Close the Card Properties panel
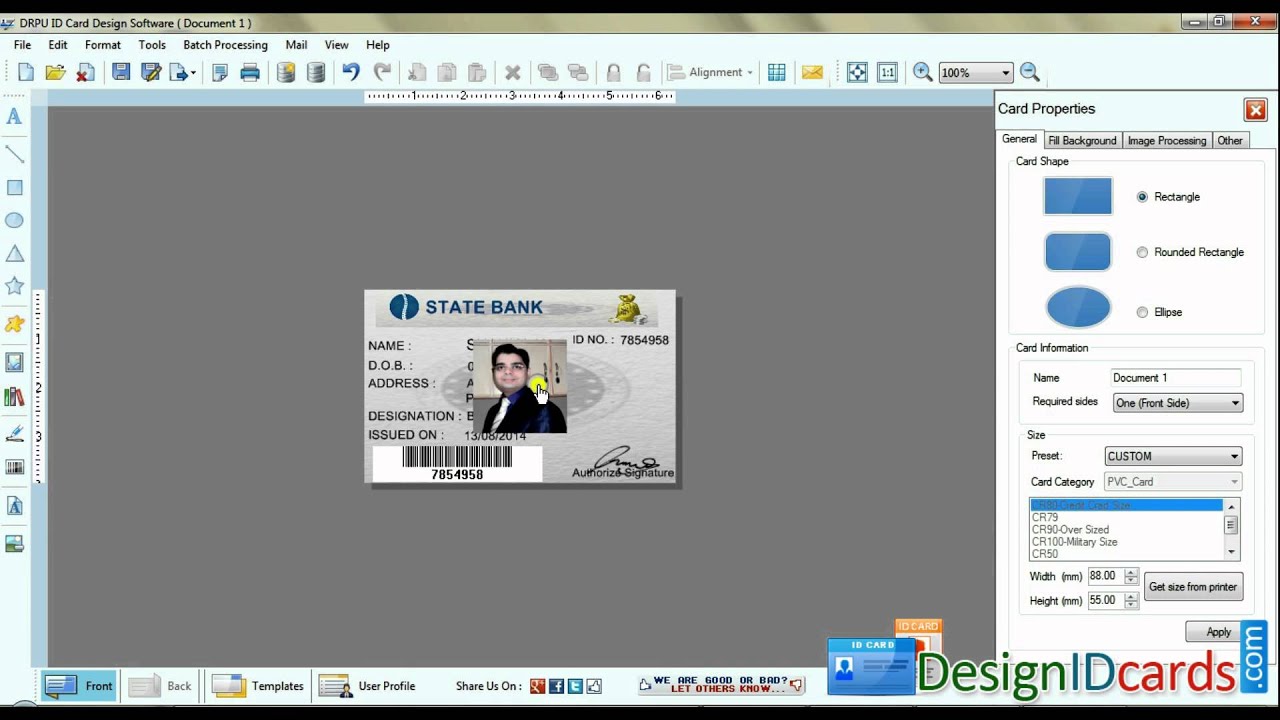 pos(1255,110)
